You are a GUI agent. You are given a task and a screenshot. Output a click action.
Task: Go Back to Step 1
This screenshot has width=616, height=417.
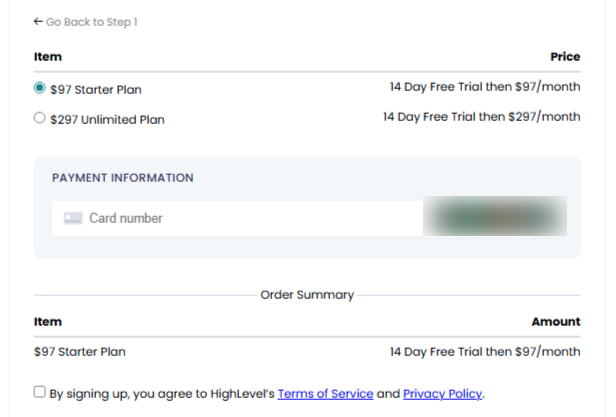(91, 22)
